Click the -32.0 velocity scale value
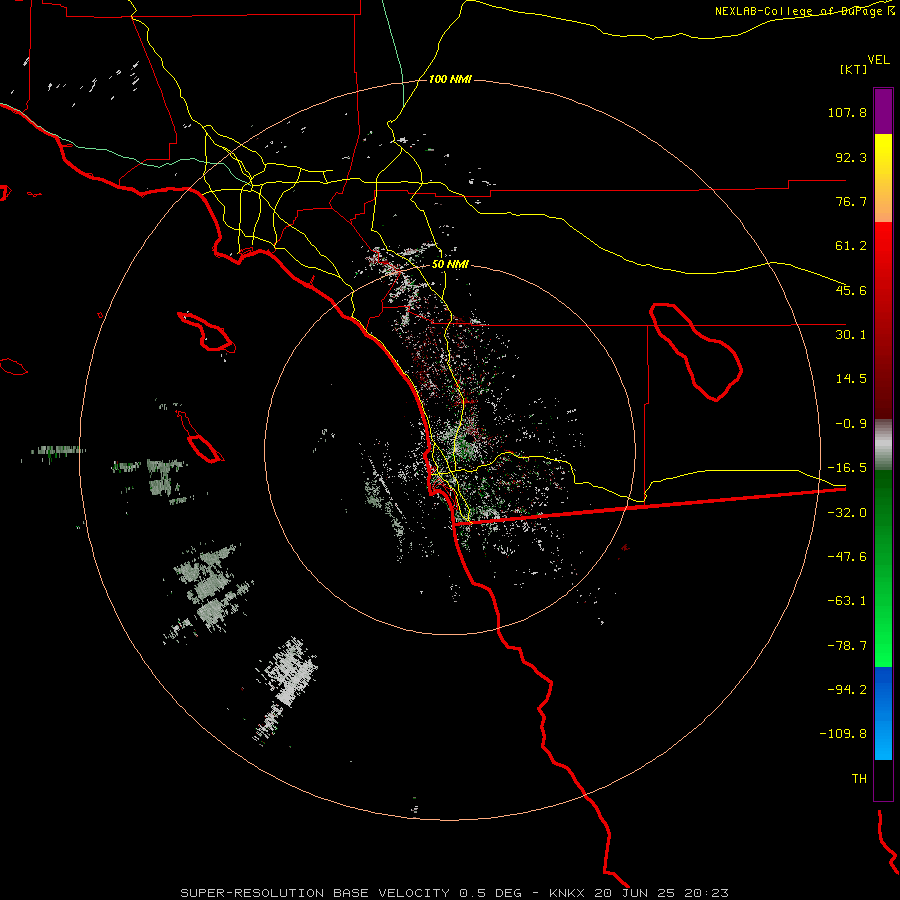 (x=847, y=513)
